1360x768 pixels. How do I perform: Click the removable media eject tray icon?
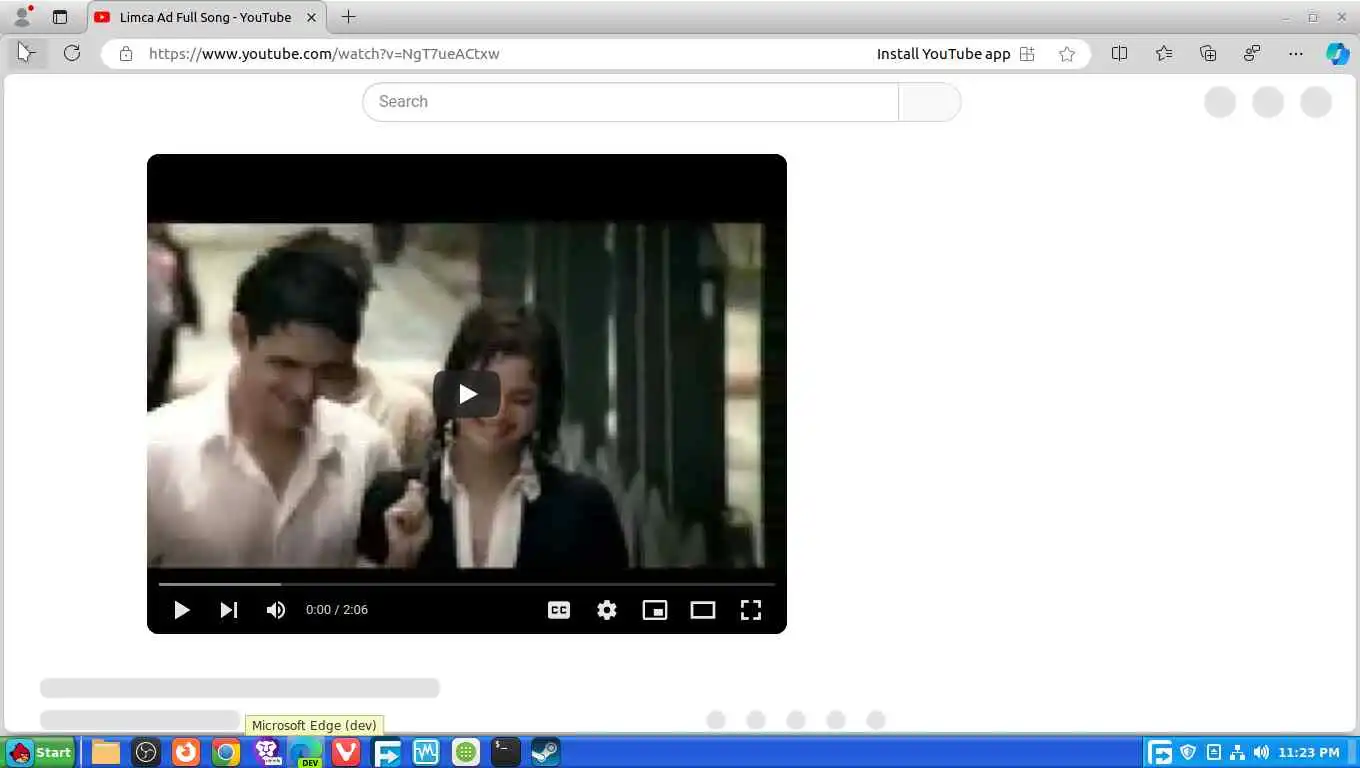(1214, 752)
